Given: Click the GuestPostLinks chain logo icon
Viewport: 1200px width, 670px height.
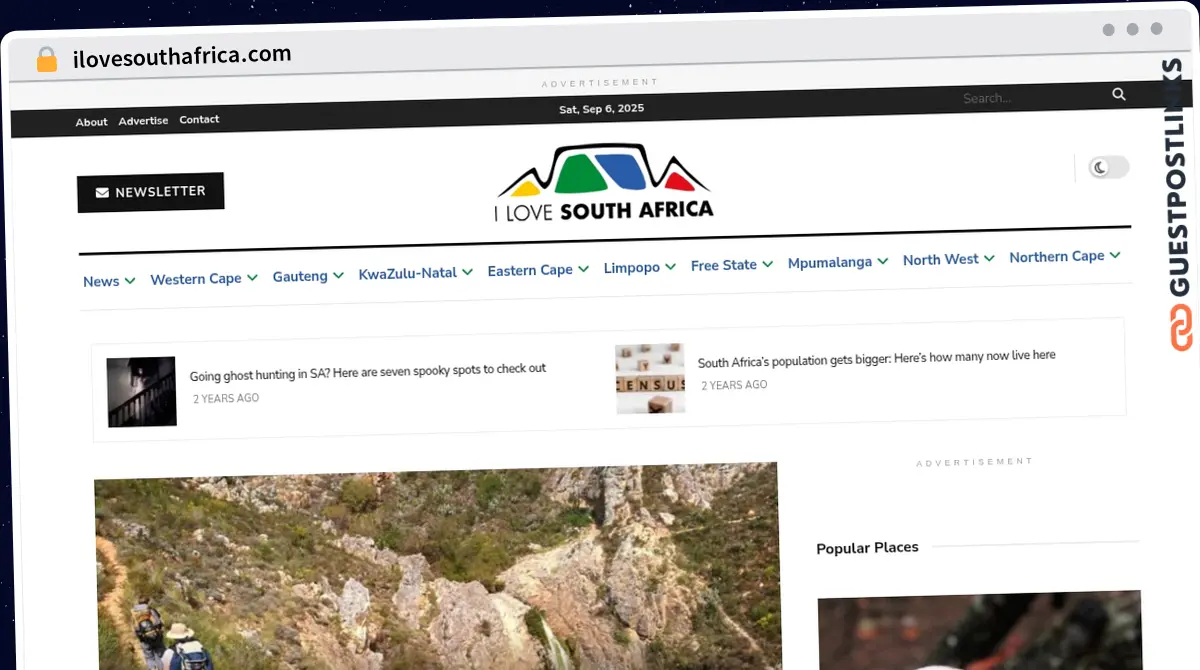Looking at the screenshot, I should (1181, 328).
